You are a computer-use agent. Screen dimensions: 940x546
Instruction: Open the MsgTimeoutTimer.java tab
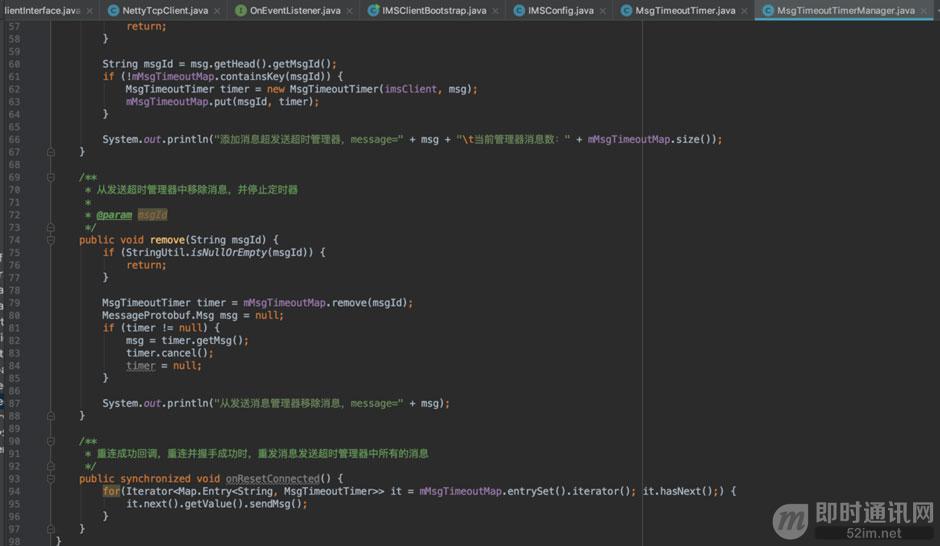pos(685,10)
